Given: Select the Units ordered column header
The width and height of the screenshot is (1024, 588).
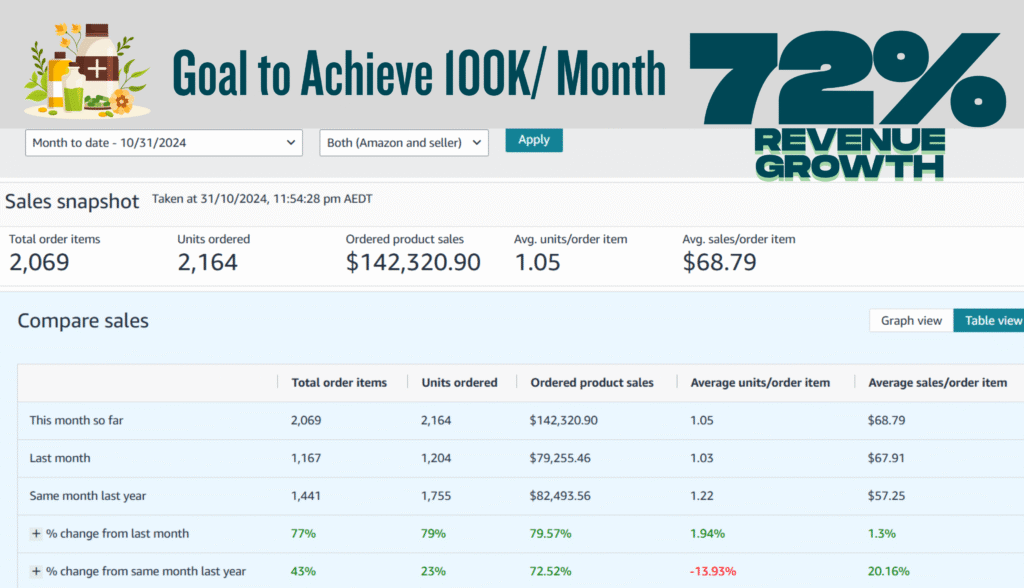Looking at the screenshot, I should (x=461, y=383).
